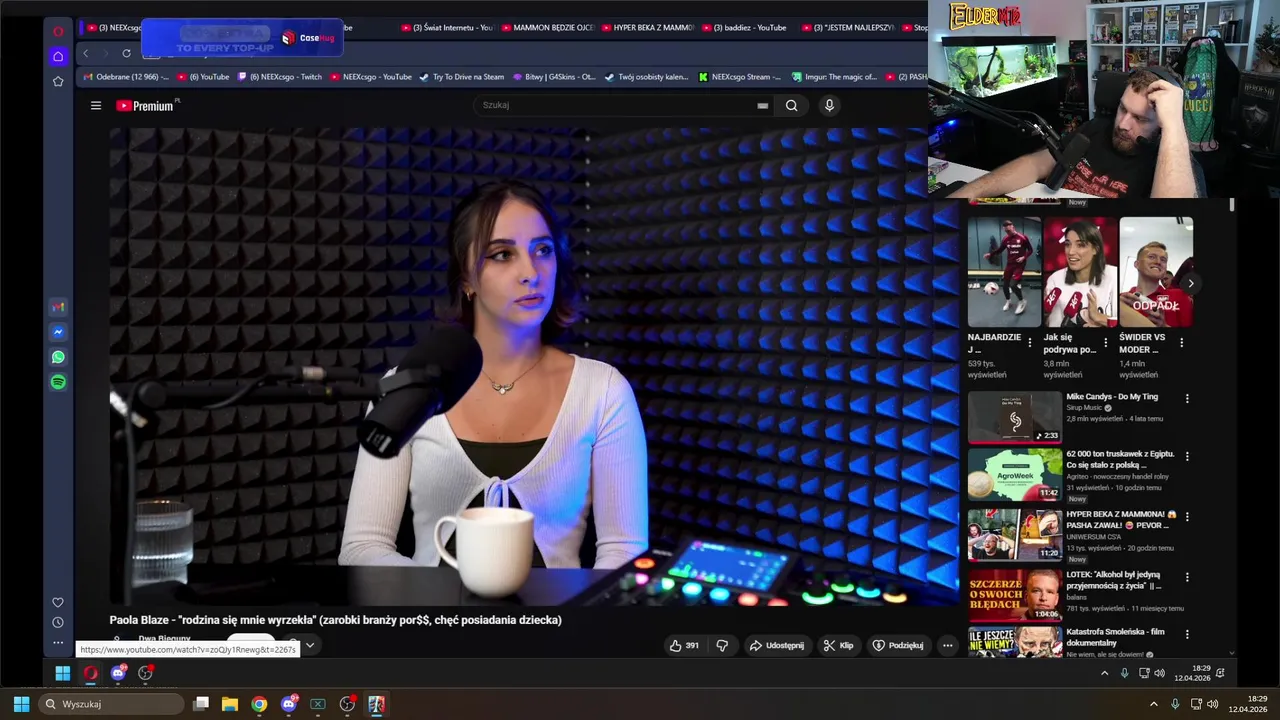Viewport: 1280px width, 720px height.
Task: Open the YouTube hamburger guide menu
Action: [96, 105]
